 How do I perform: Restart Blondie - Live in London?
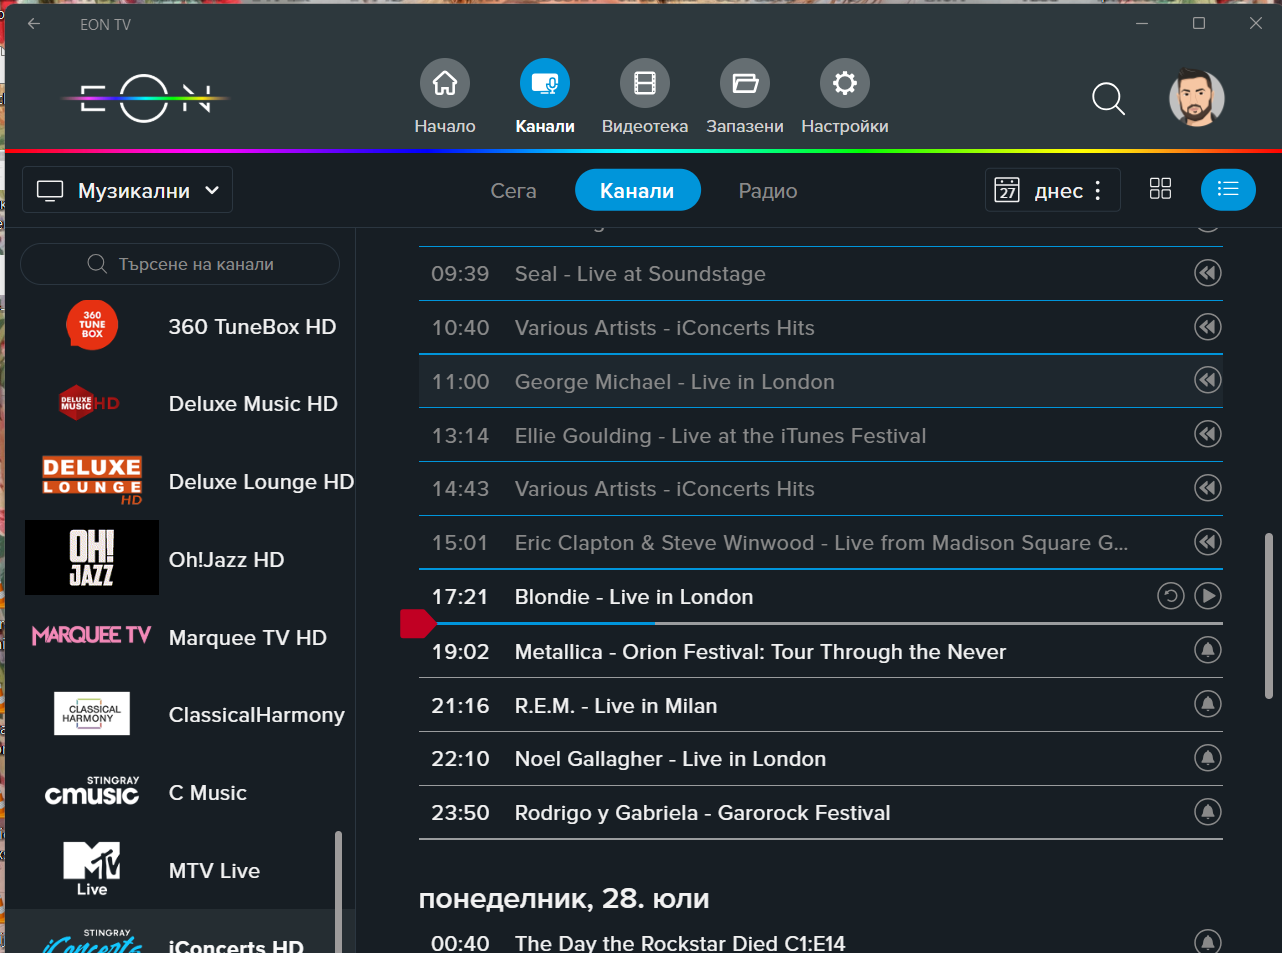click(1171, 596)
